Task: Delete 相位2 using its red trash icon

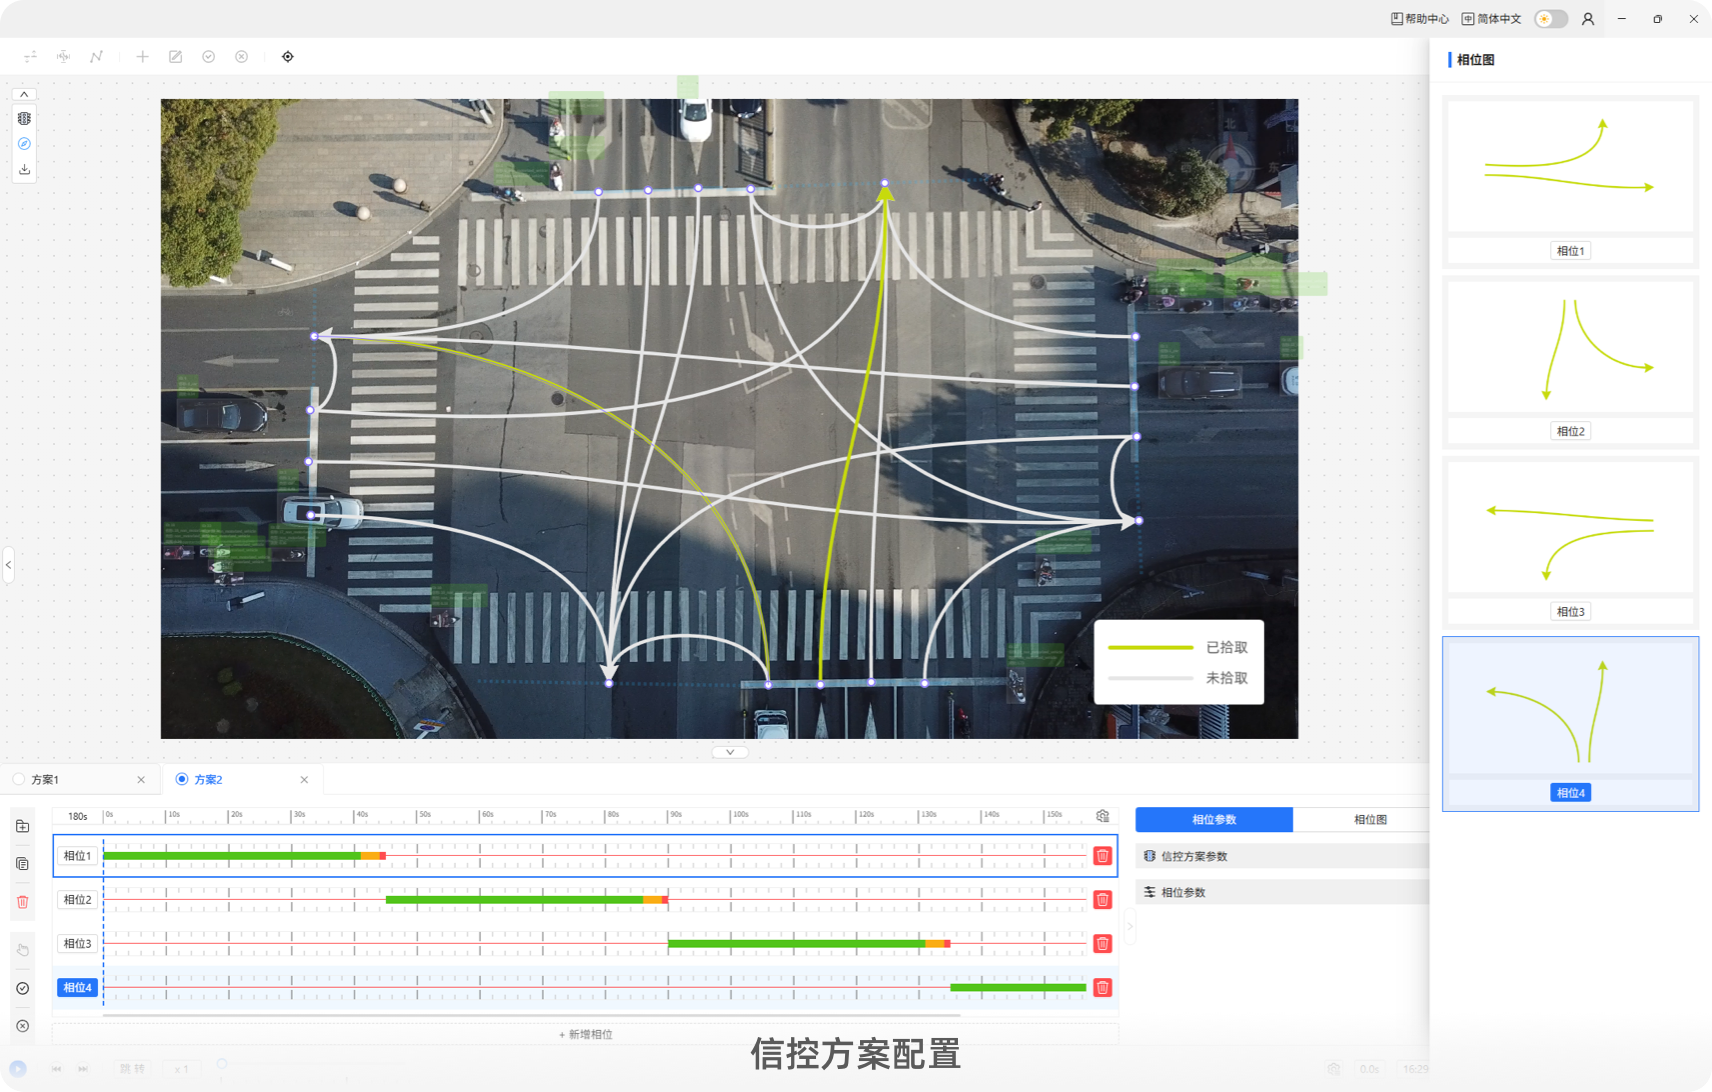Action: pos(1102,900)
